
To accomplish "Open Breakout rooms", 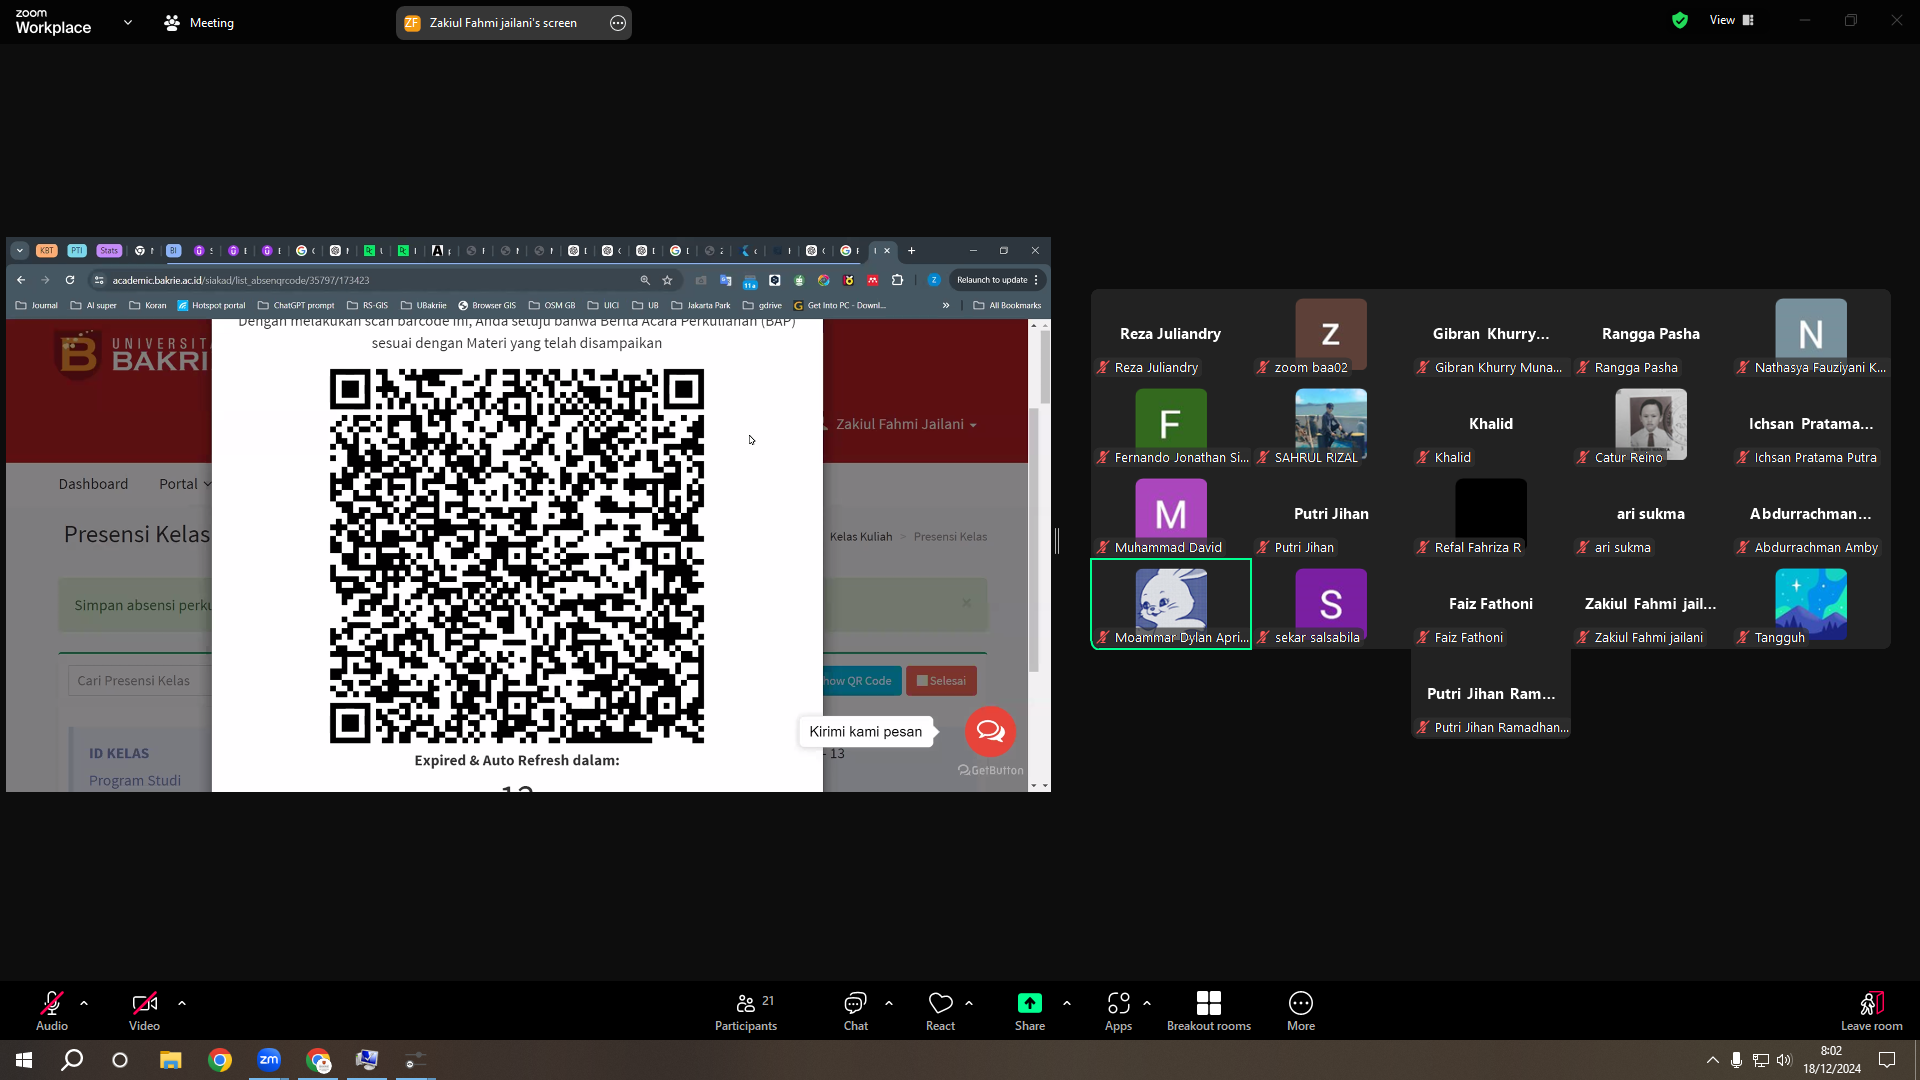I will coord(1209,1011).
